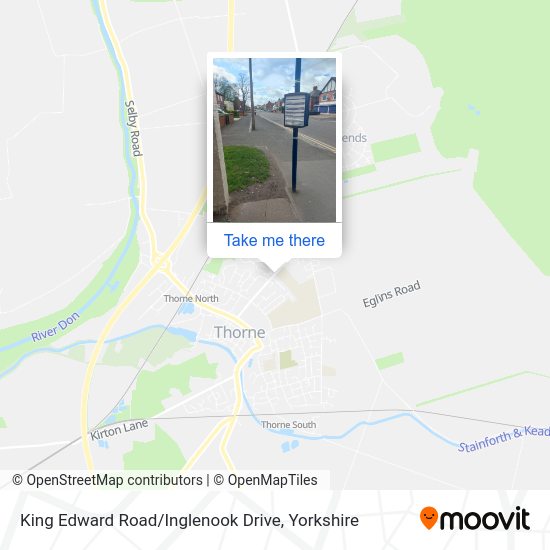Click the Stainforth & Keadby canal label
550x550 pixels.
(504, 439)
